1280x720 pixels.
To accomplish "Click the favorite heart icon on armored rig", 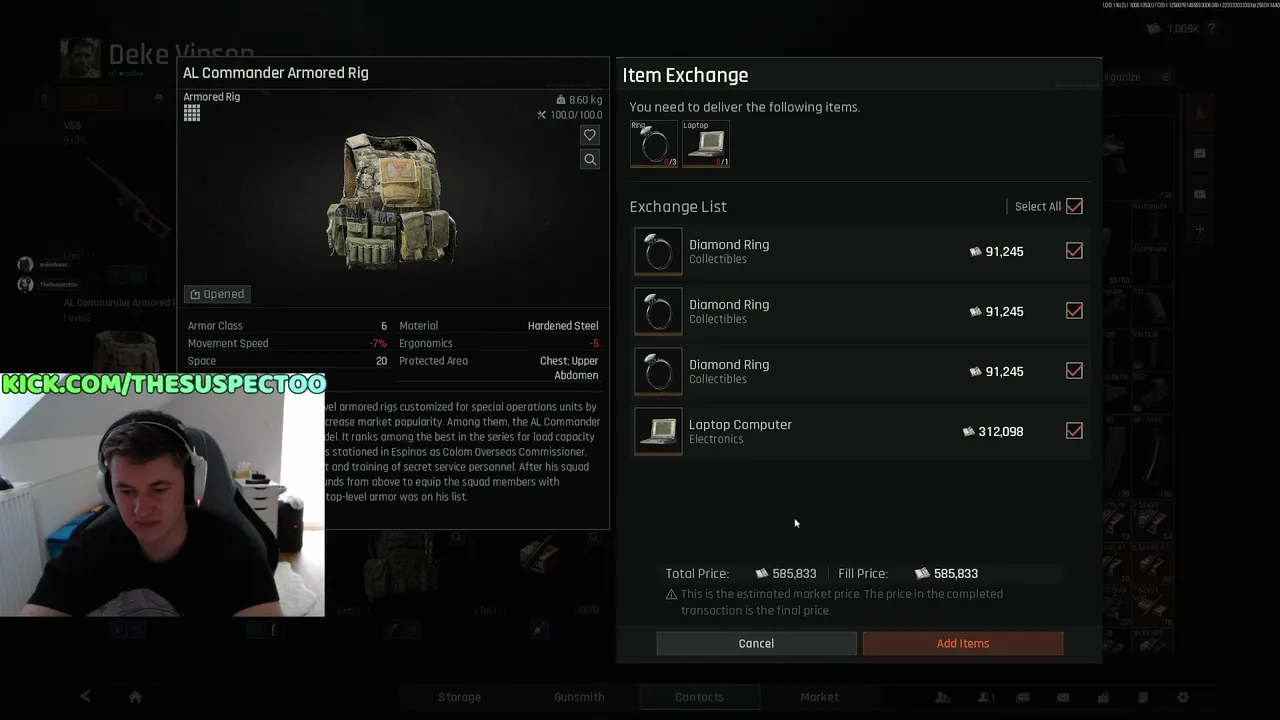I will [x=590, y=135].
